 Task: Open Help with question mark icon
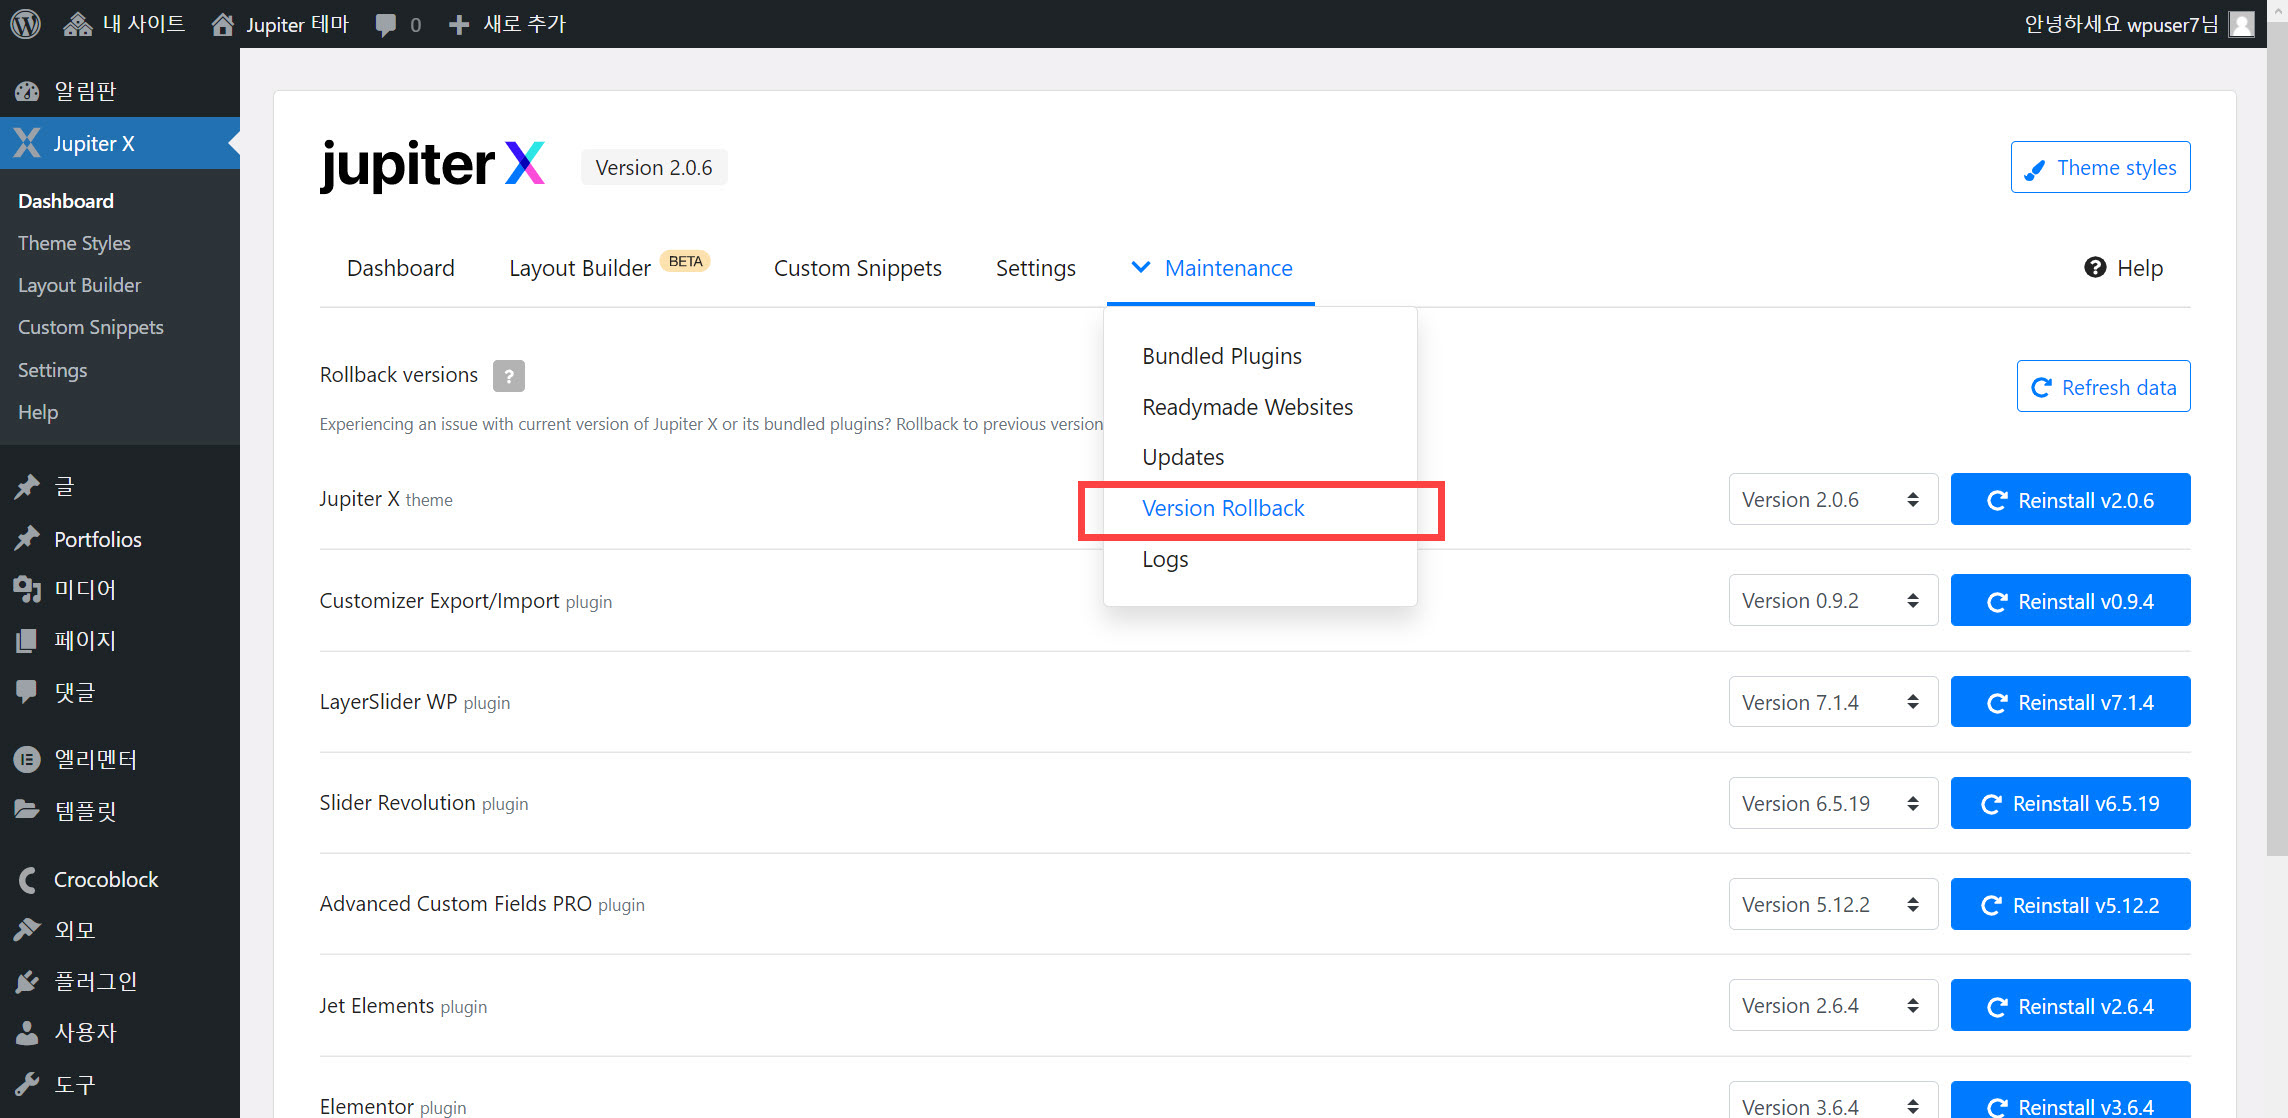pos(2123,268)
